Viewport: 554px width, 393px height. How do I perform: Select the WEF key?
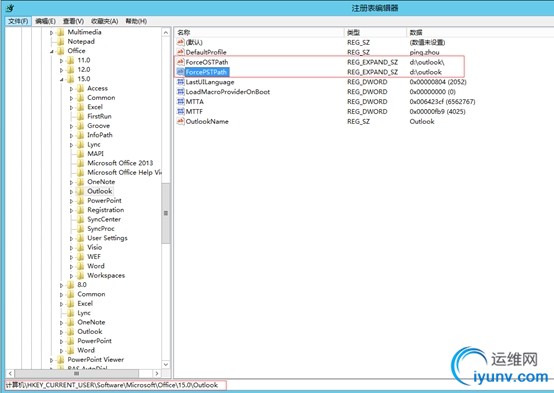94,257
